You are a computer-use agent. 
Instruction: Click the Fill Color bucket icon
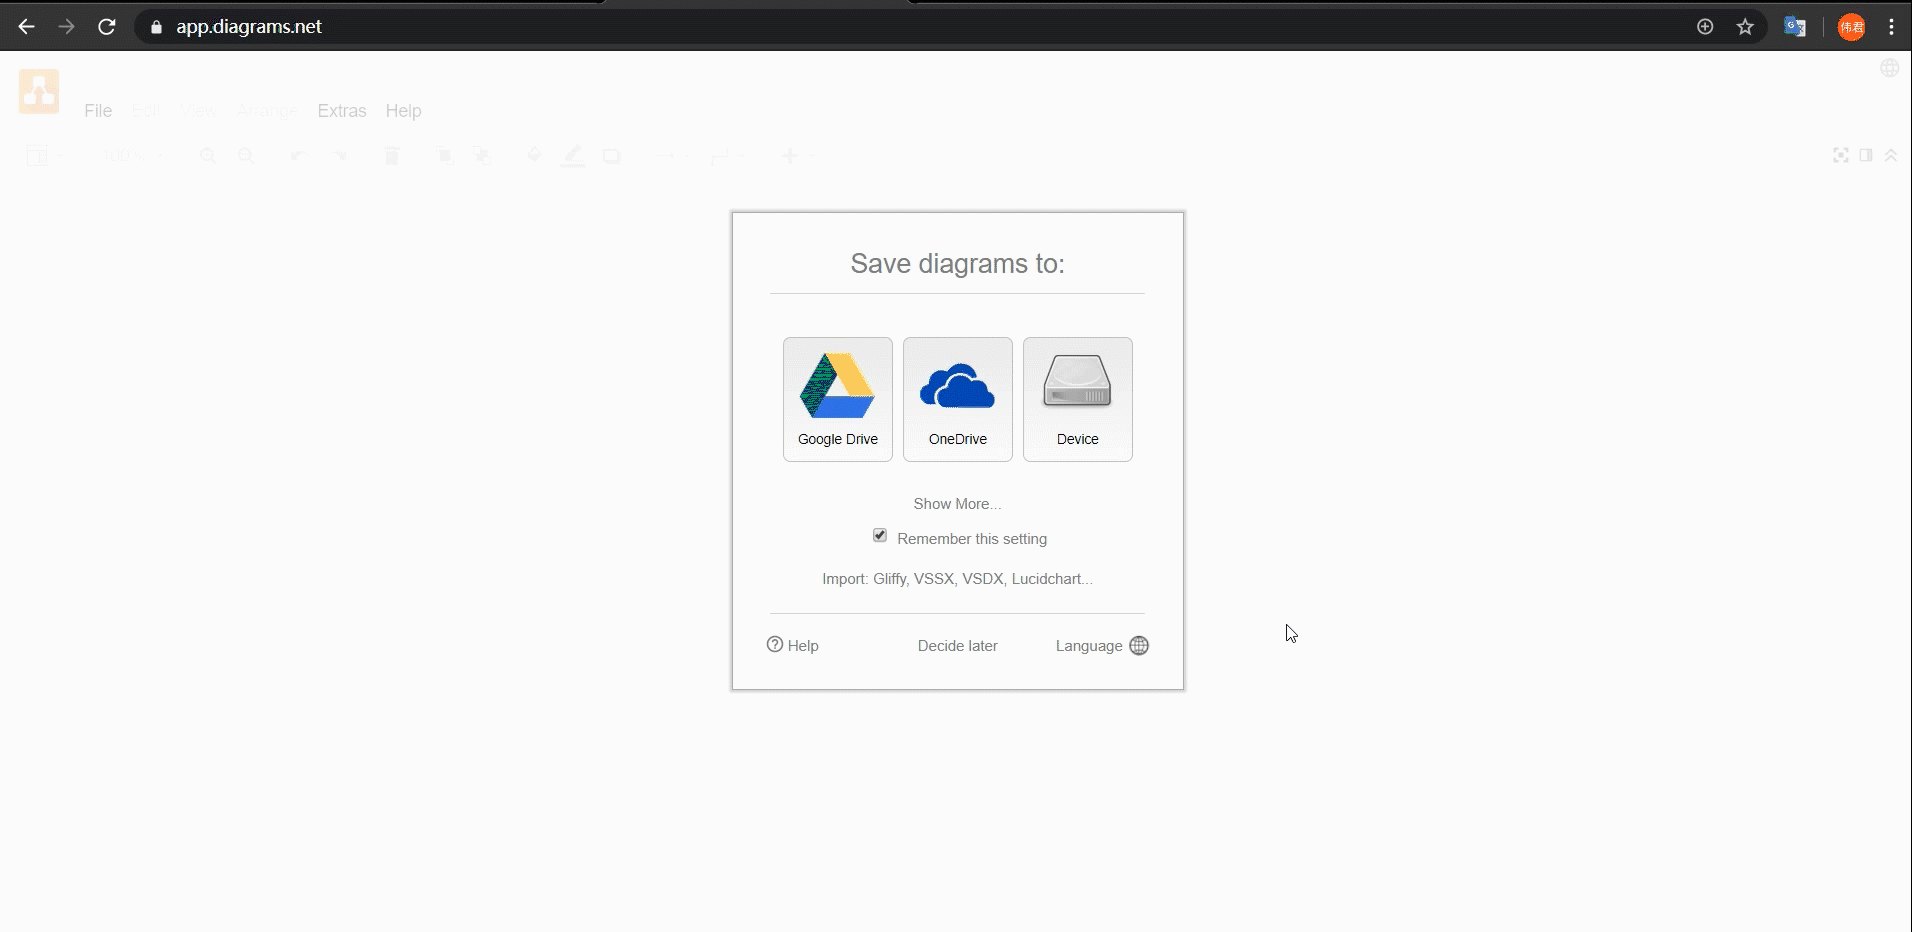(x=534, y=156)
